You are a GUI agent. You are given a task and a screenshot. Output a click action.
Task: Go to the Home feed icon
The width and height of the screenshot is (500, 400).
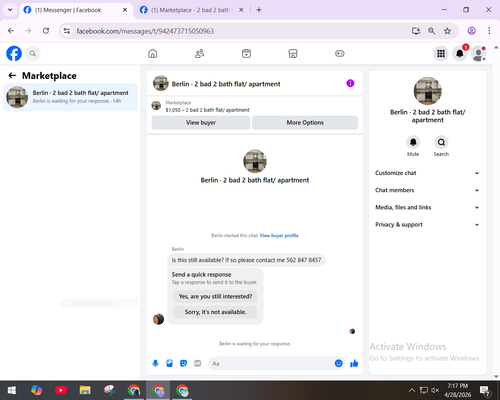click(153, 53)
